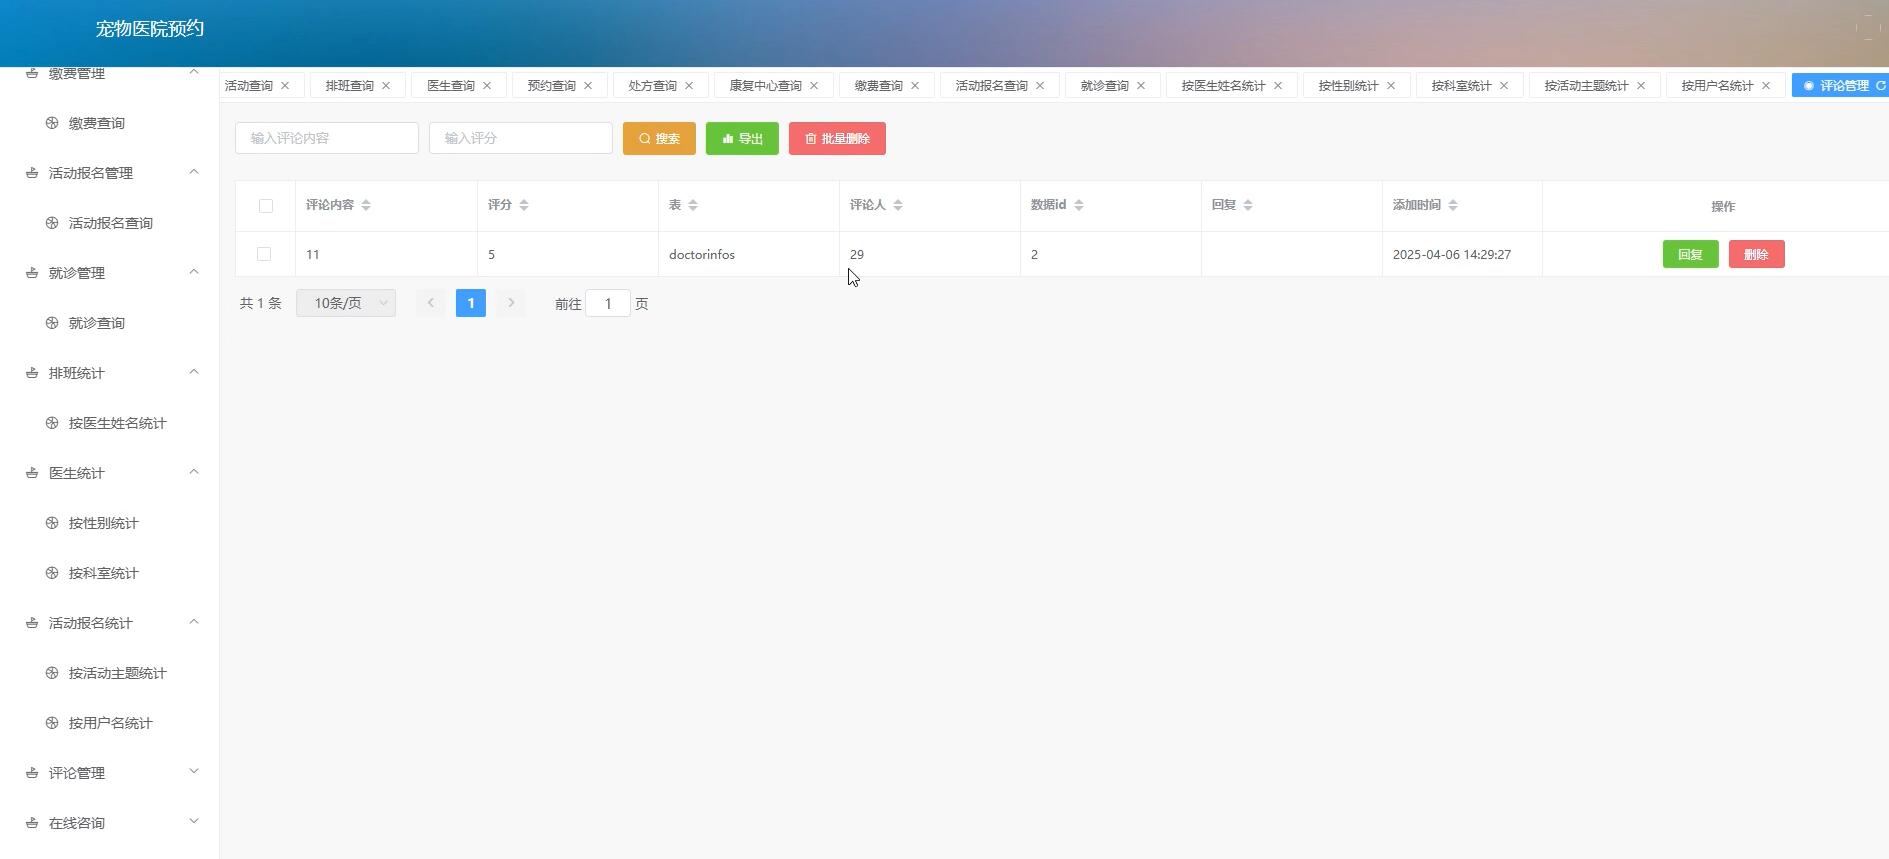Sort by 表 column arrows
The width and height of the screenshot is (1889, 859).
coord(693,205)
